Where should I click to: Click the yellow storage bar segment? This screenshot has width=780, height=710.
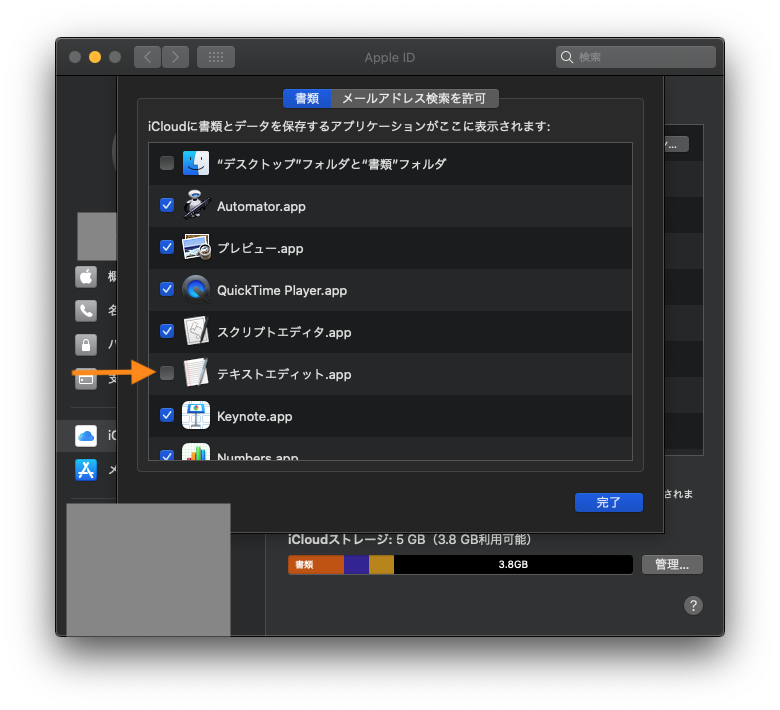point(381,565)
